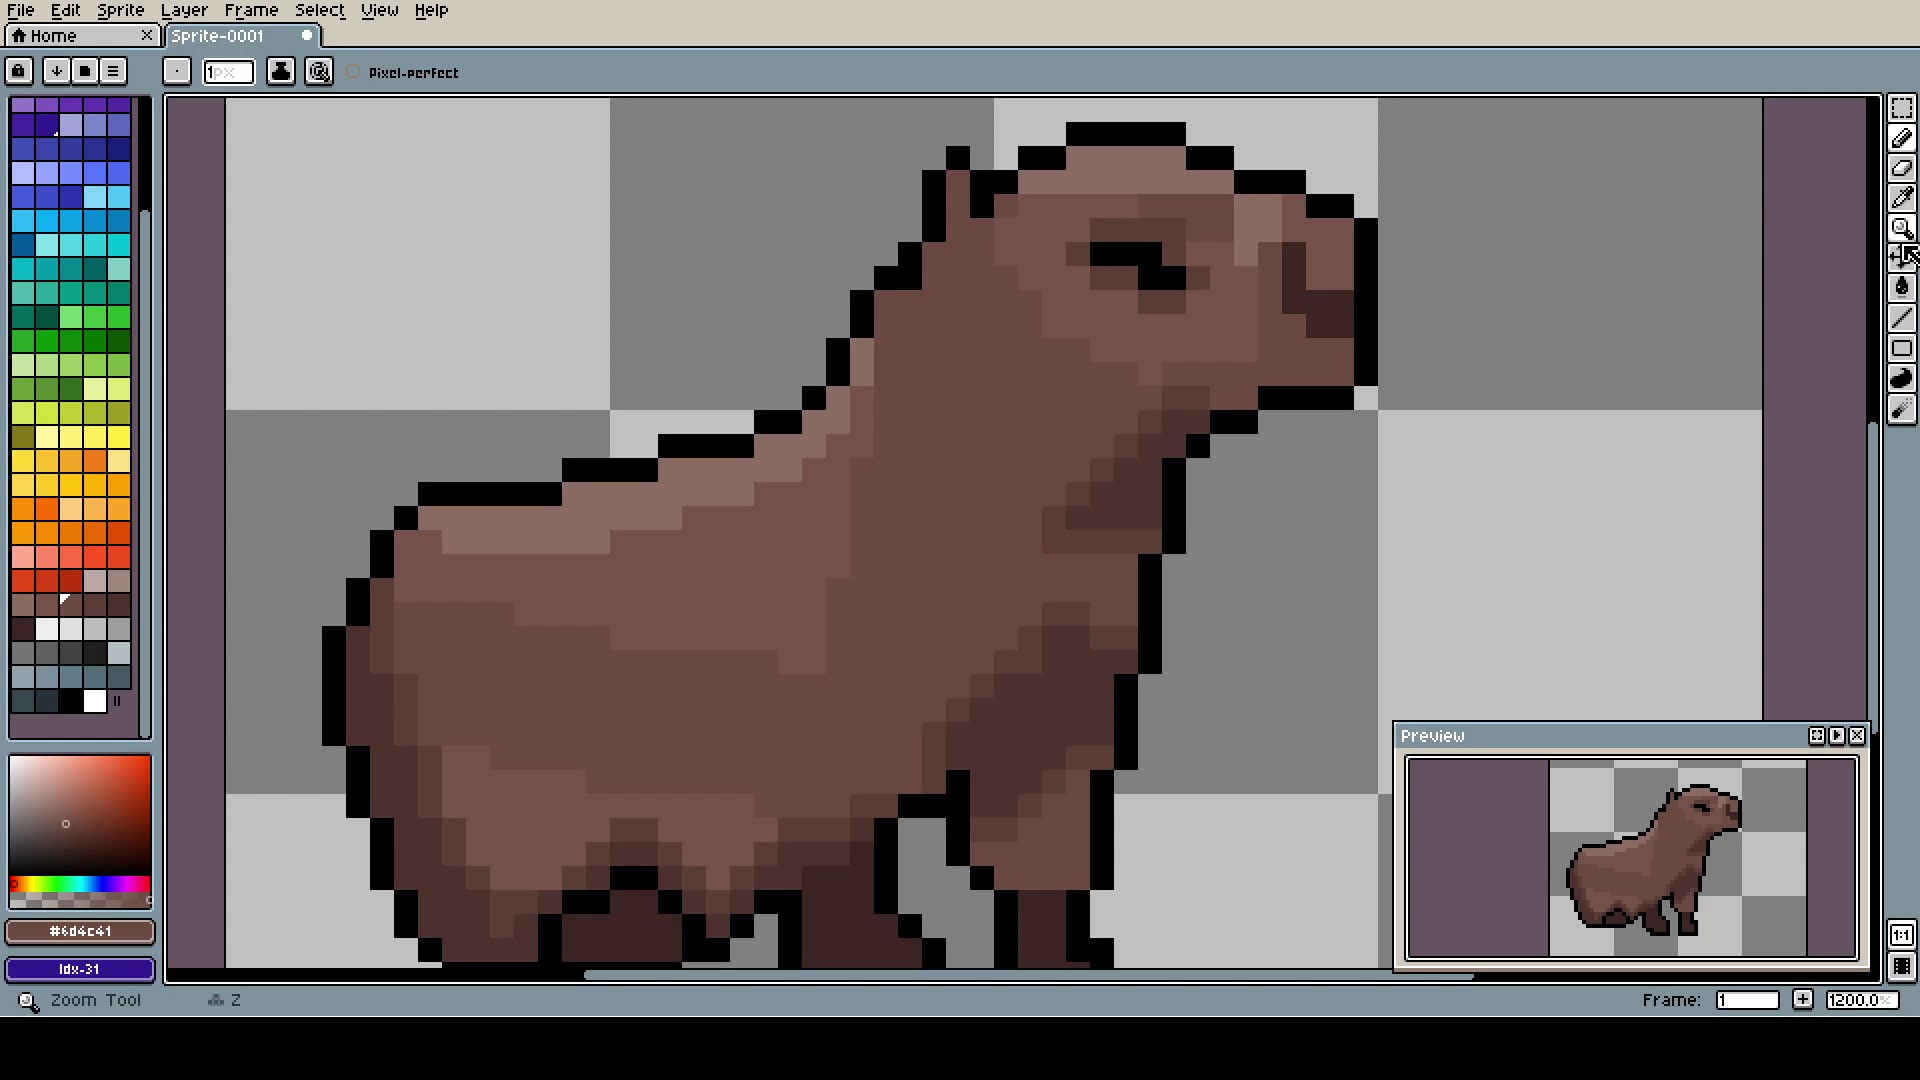Enable the Pixel-perfect checkbox
Viewport: 1920px width, 1080px height.
click(353, 72)
